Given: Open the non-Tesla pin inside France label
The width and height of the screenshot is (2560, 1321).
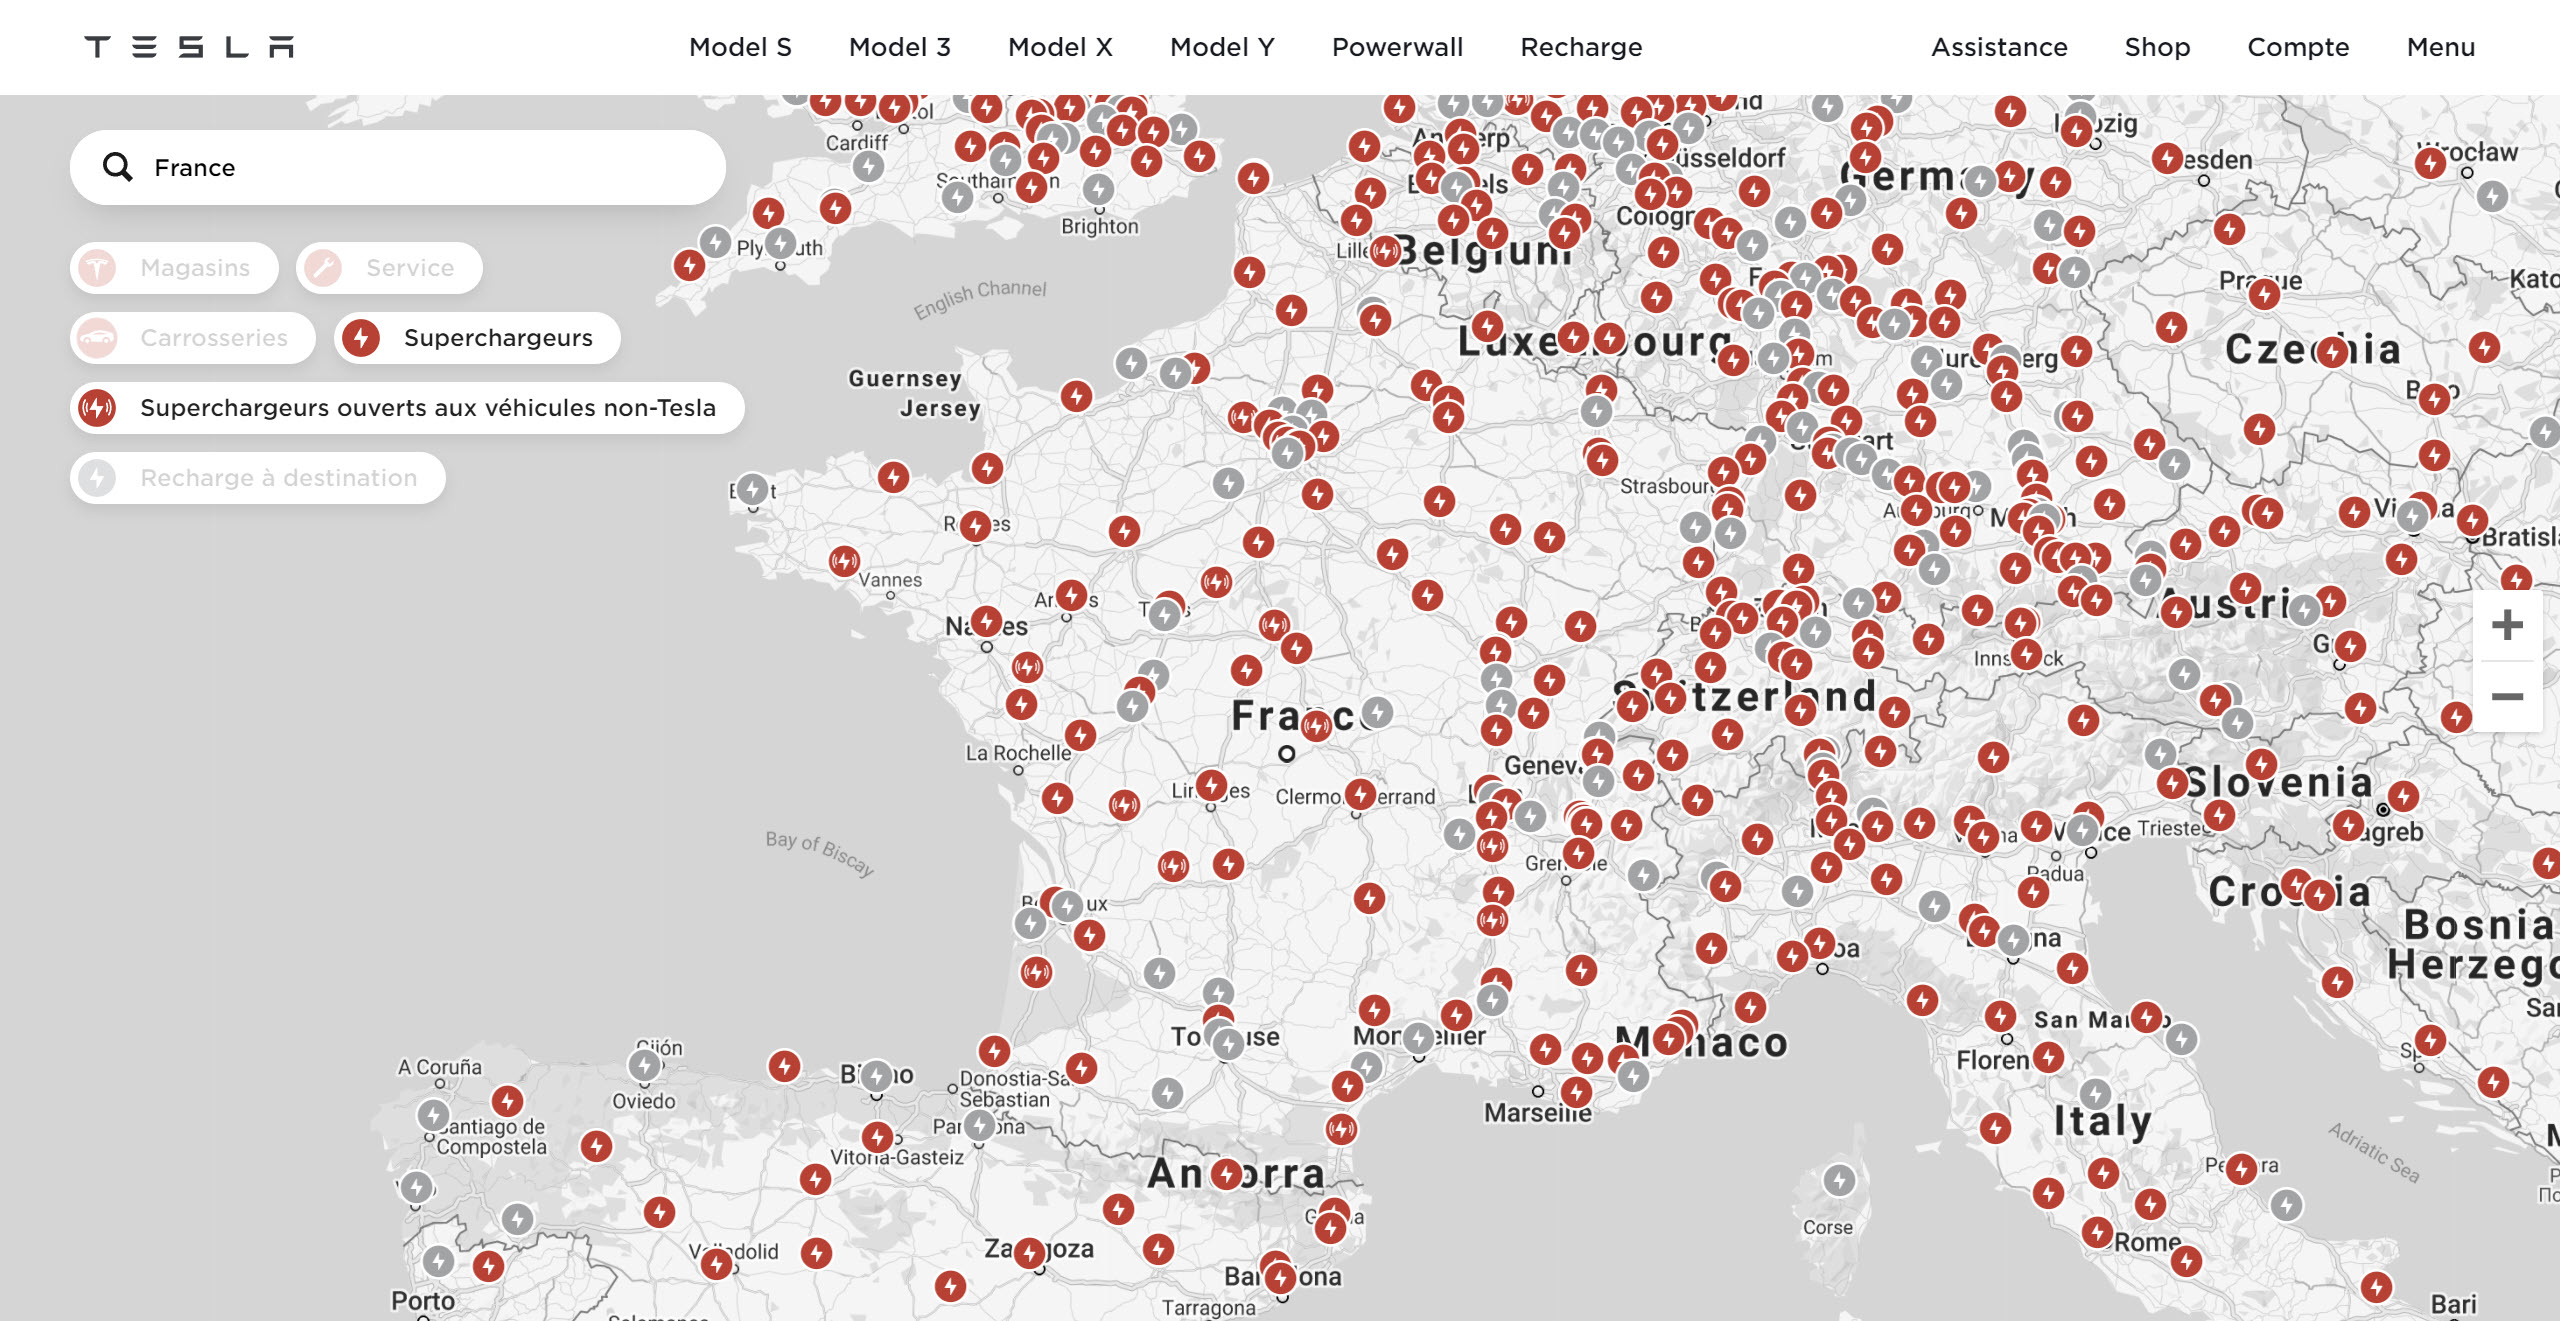Looking at the screenshot, I should (x=1316, y=725).
